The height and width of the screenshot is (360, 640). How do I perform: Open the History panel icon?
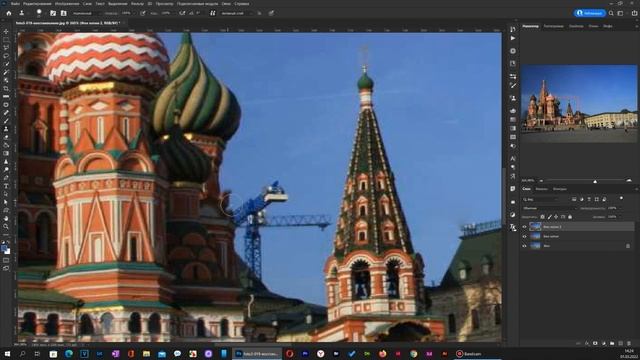pyautogui.click(x=513, y=29)
